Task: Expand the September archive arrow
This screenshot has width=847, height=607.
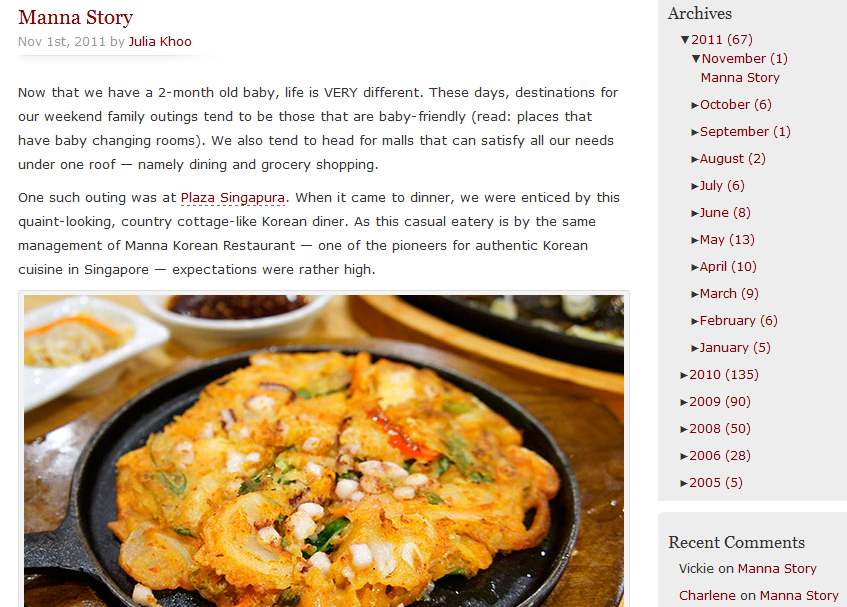Action: coord(695,132)
